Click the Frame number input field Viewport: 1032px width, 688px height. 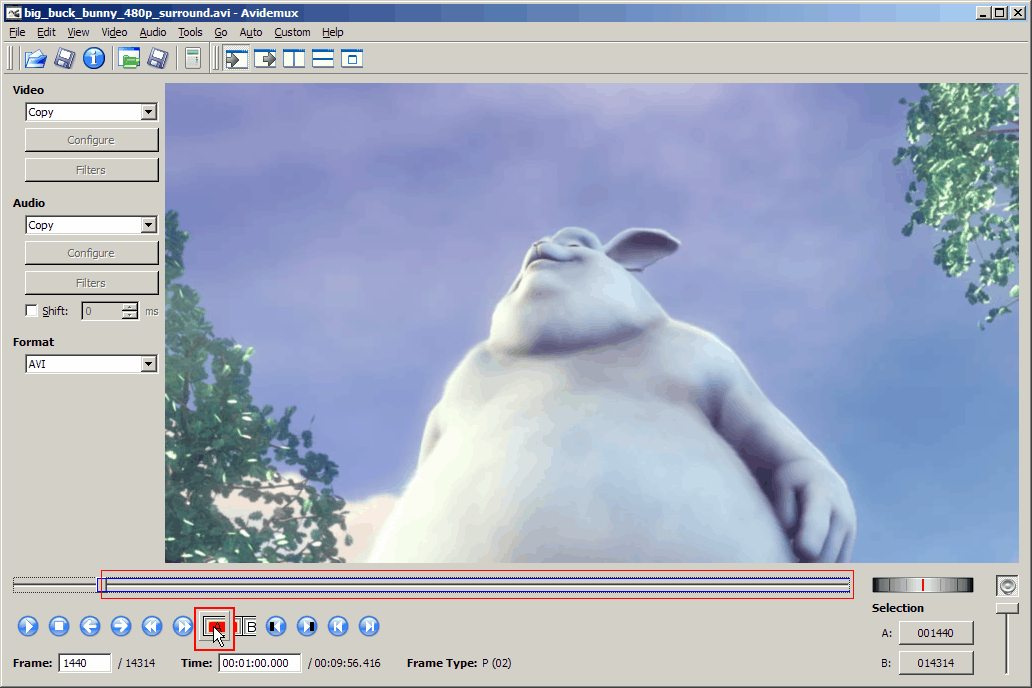85,663
